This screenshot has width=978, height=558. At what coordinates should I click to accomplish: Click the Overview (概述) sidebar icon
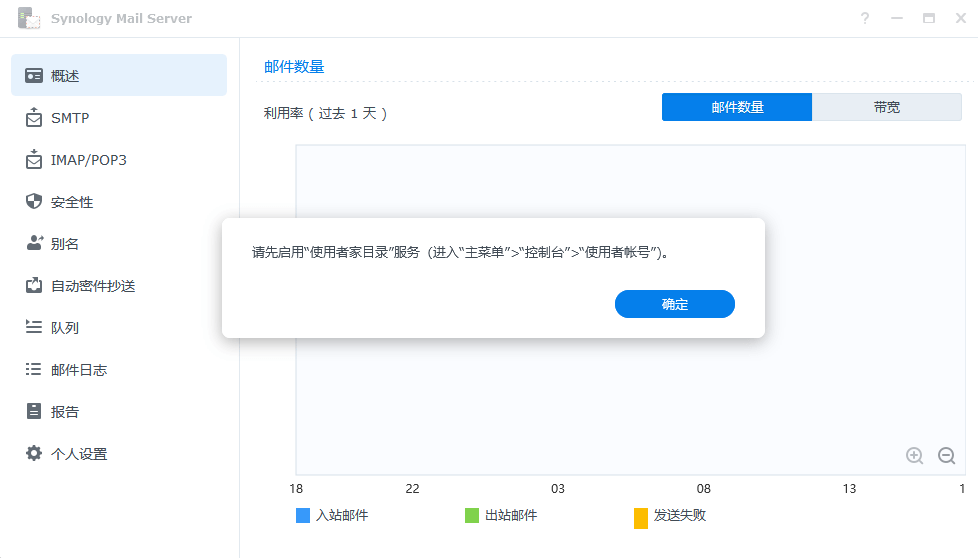click(34, 76)
